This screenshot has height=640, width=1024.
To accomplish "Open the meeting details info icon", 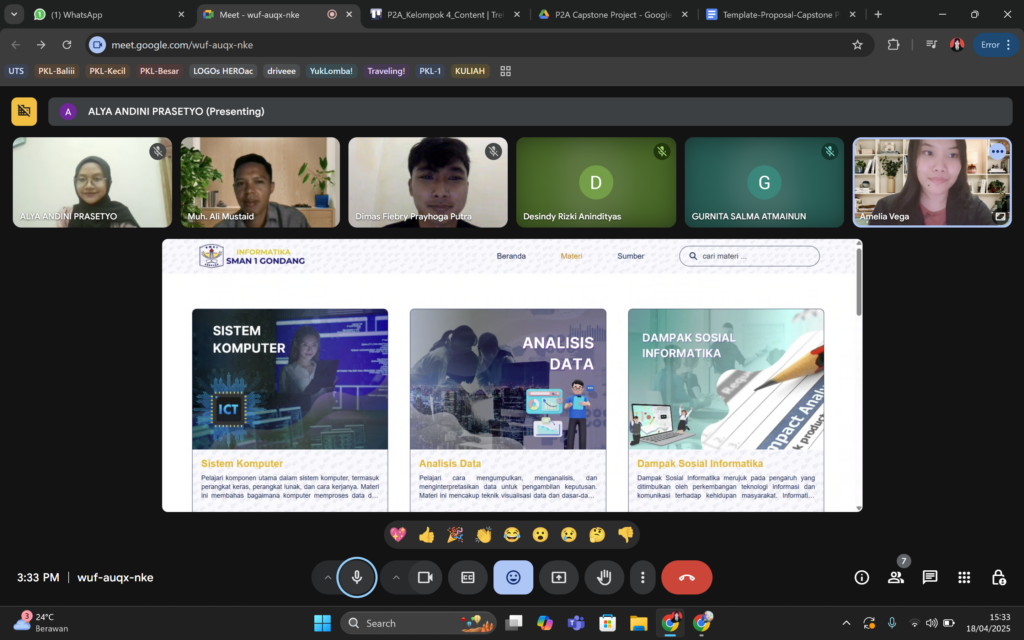I will 861,577.
